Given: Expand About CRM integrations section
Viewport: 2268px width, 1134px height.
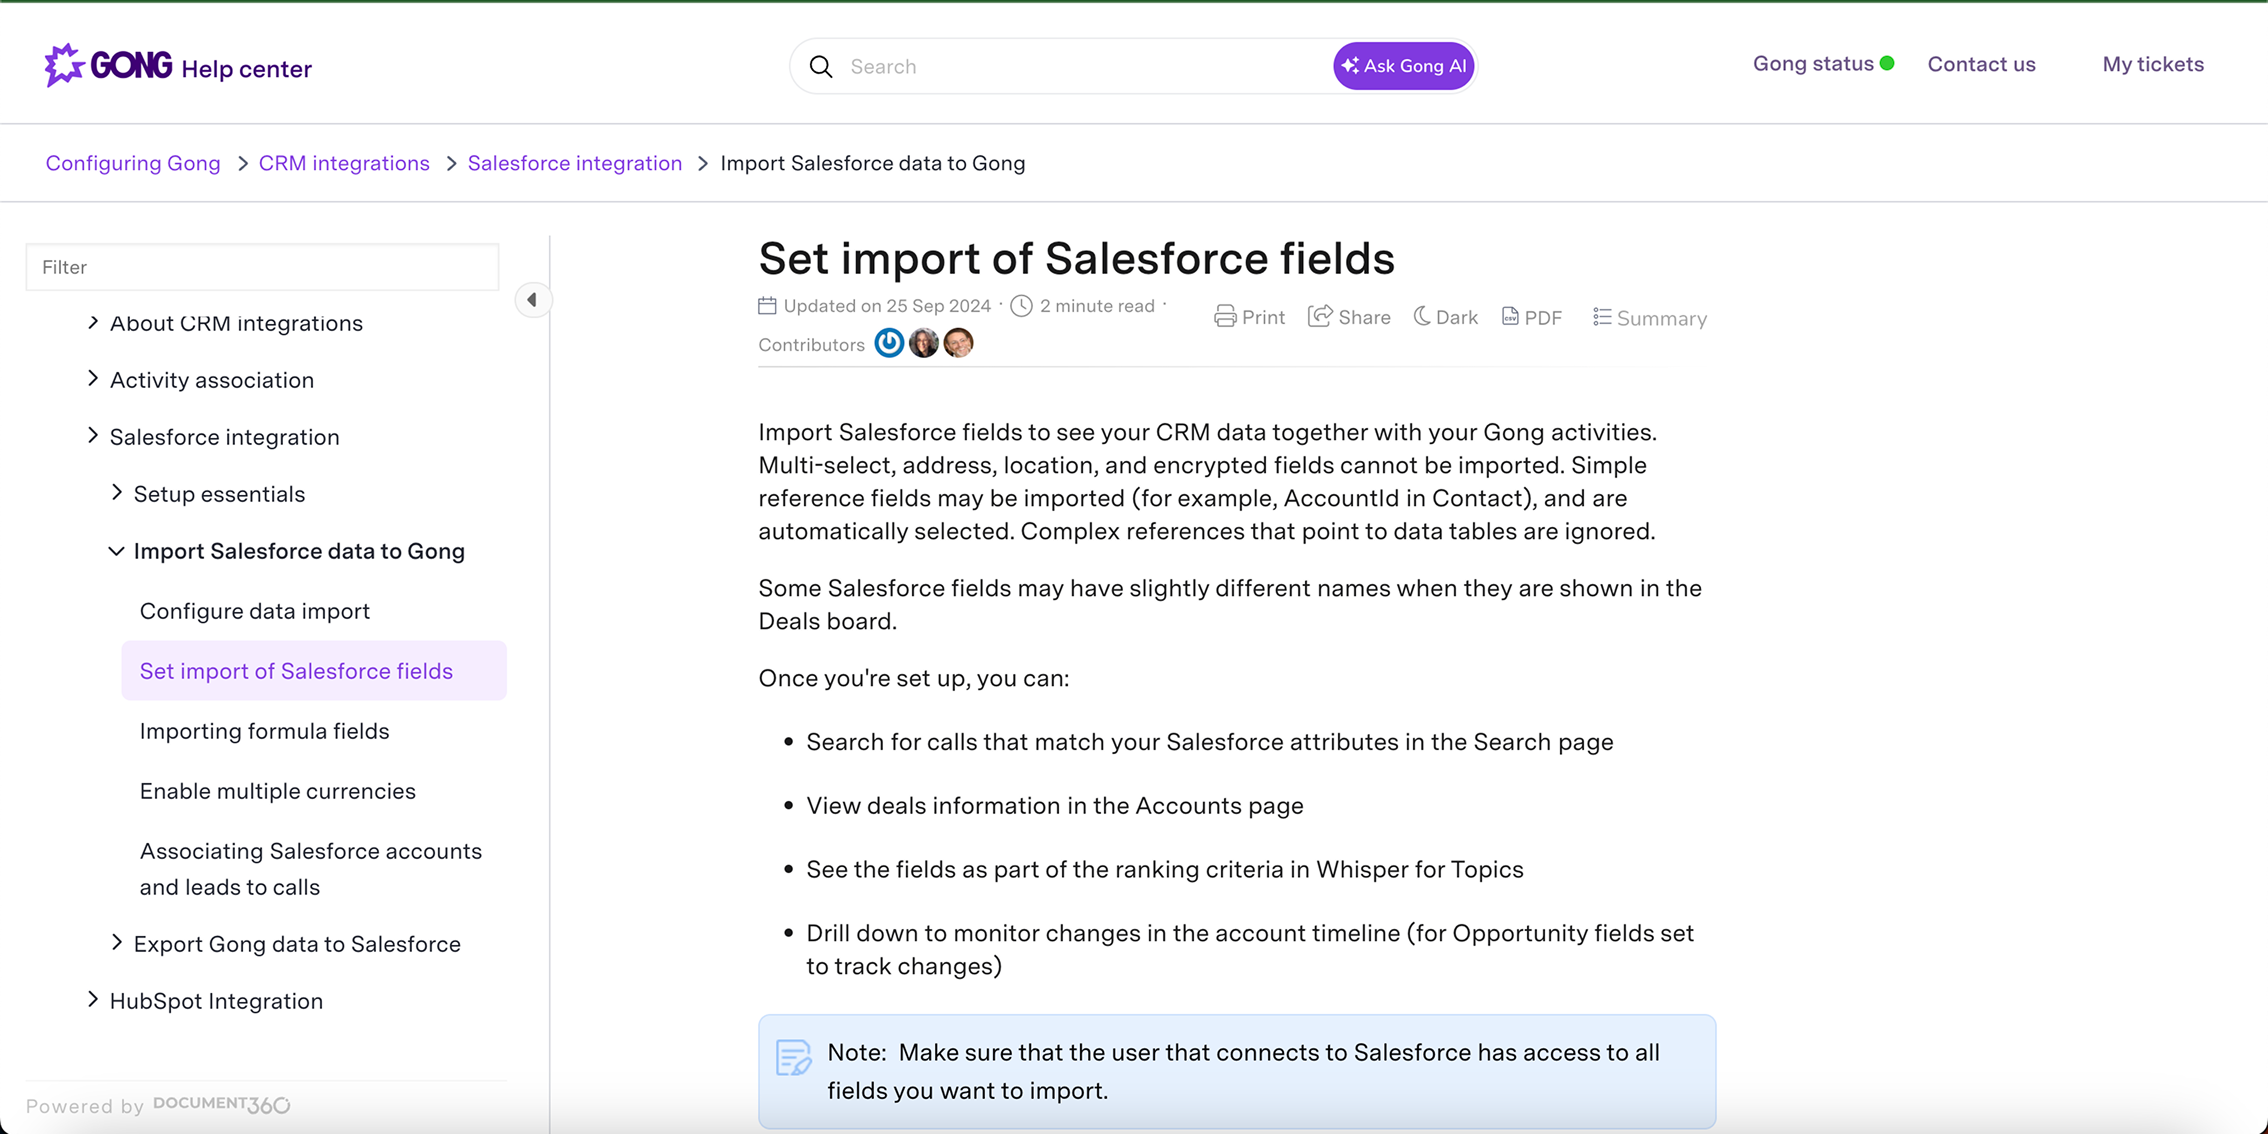Looking at the screenshot, I should pyautogui.click(x=93, y=322).
